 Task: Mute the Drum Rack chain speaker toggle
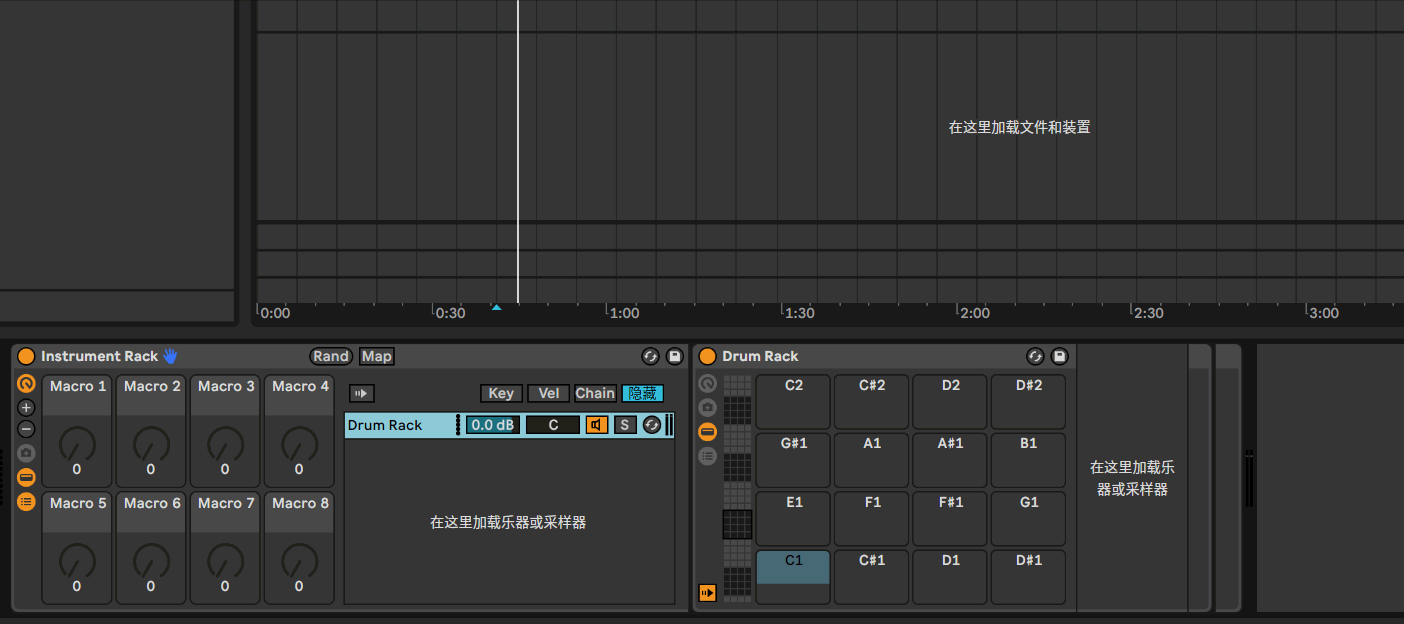(597, 425)
